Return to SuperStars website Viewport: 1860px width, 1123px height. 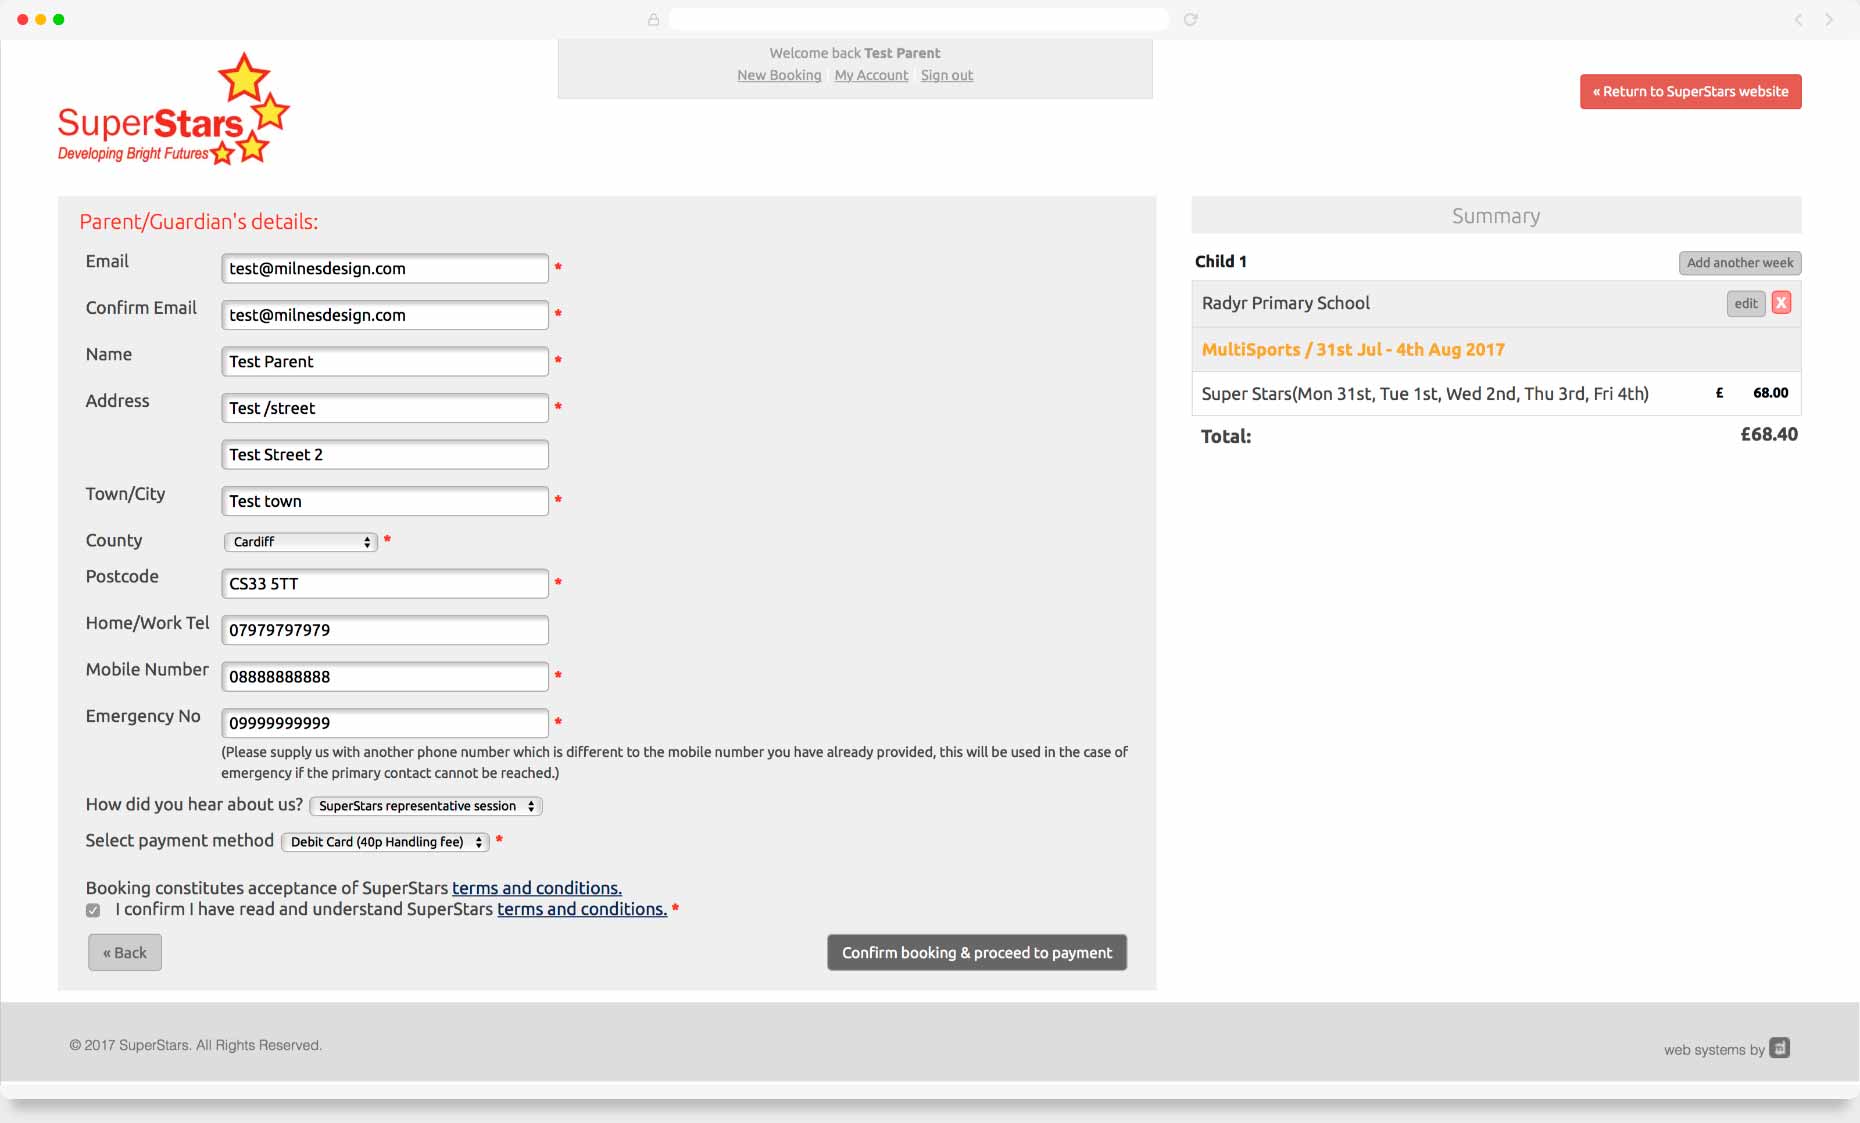point(1690,92)
